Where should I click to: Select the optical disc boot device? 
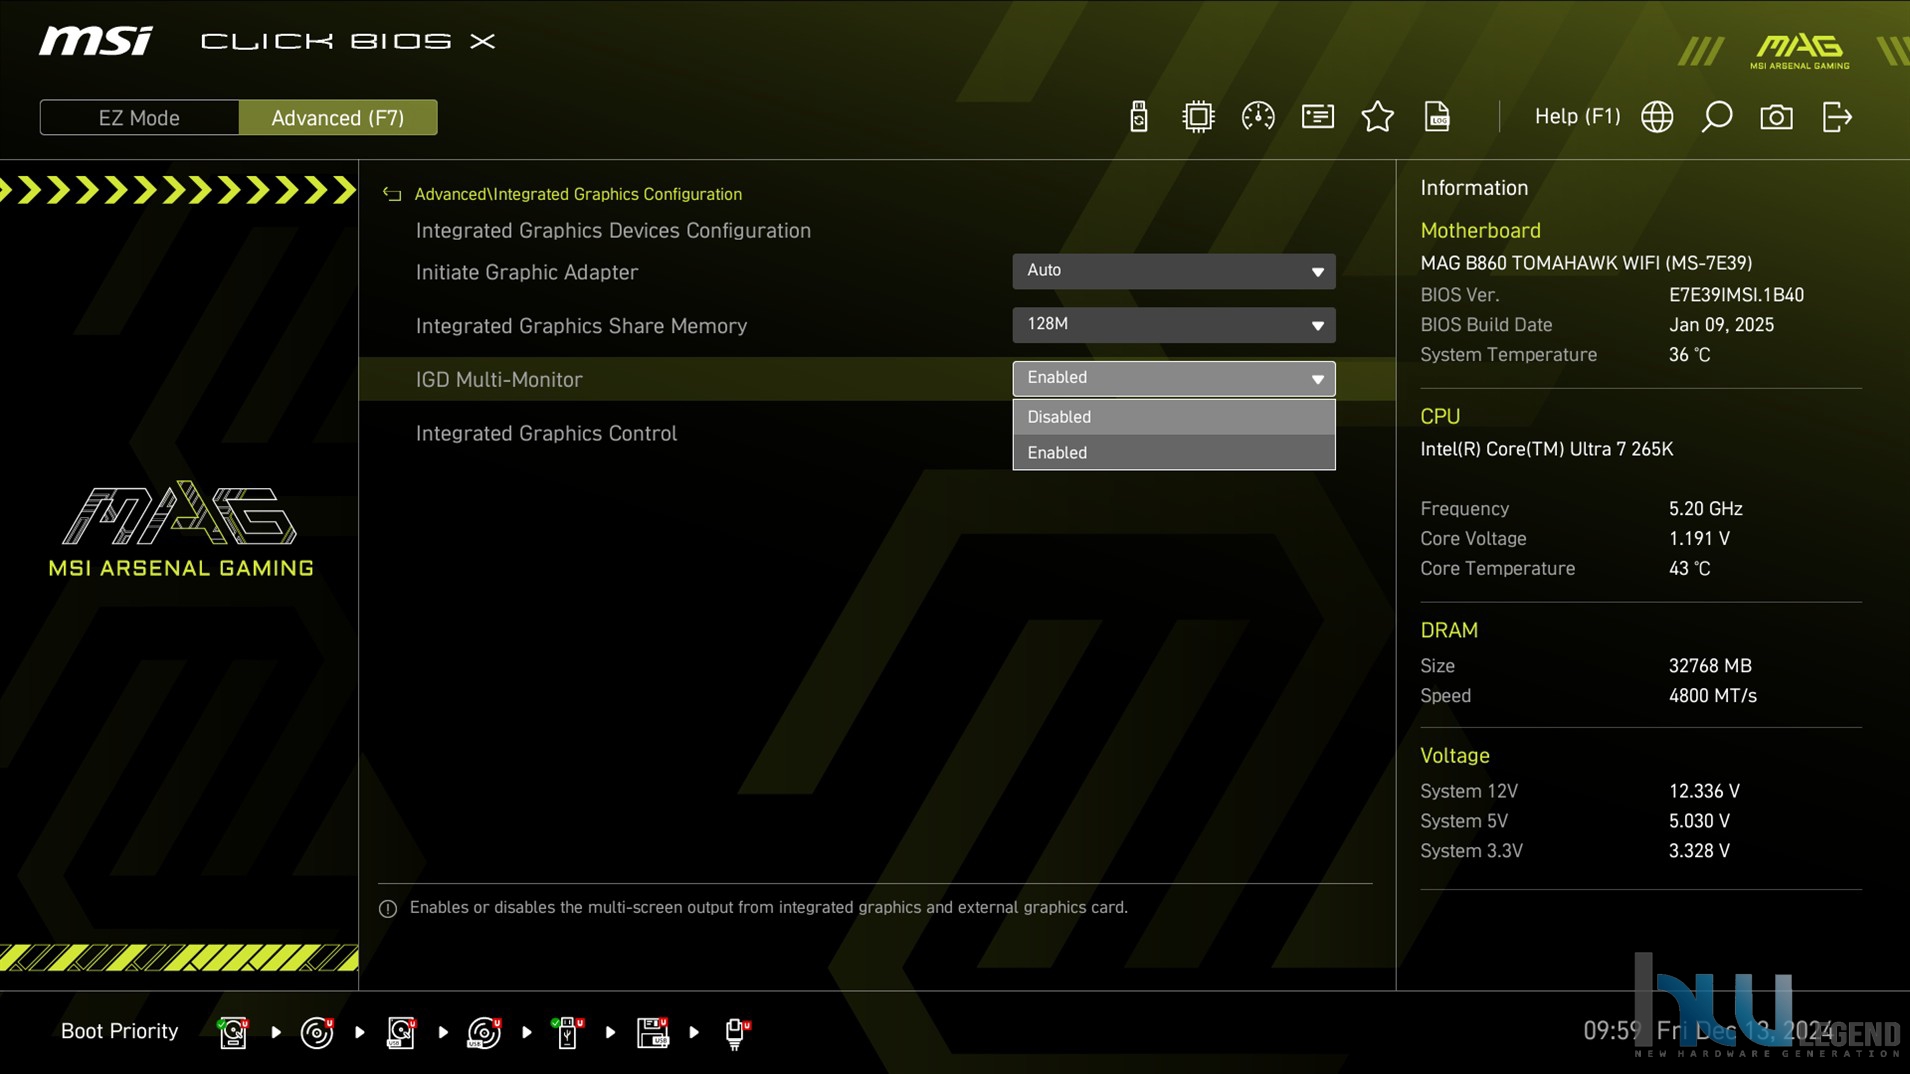(x=317, y=1032)
